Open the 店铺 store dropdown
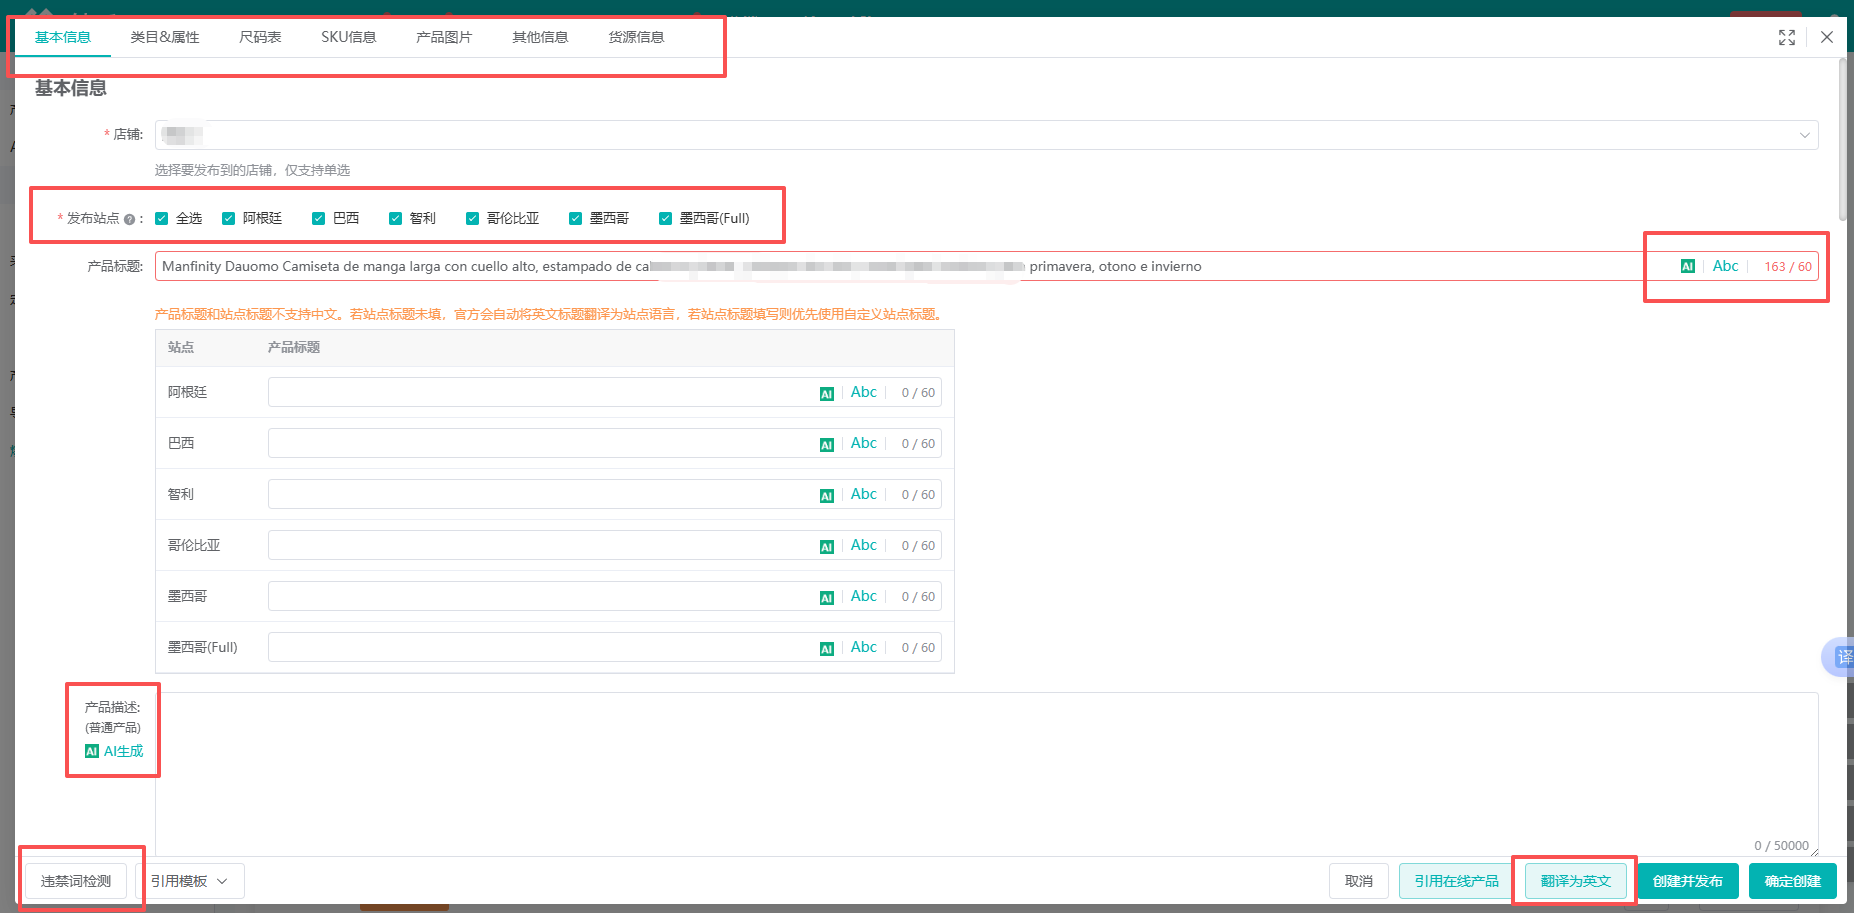 pyautogui.click(x=986, y=135)
